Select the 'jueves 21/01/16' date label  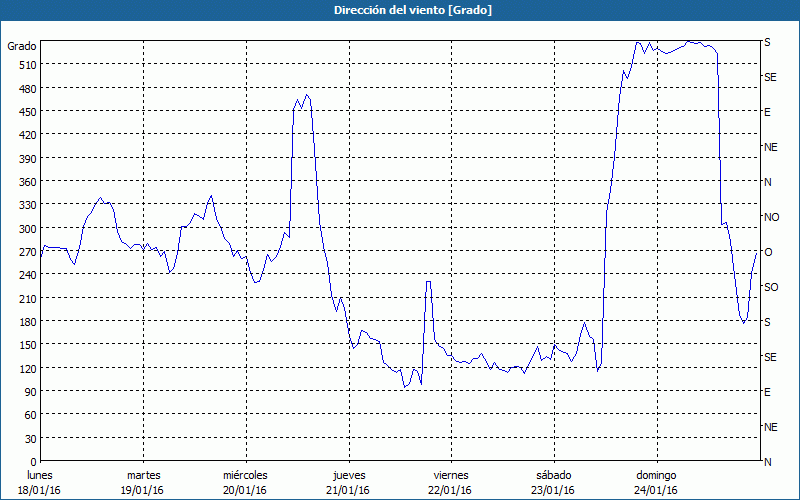pyautogui.click(x=348, y=482)
